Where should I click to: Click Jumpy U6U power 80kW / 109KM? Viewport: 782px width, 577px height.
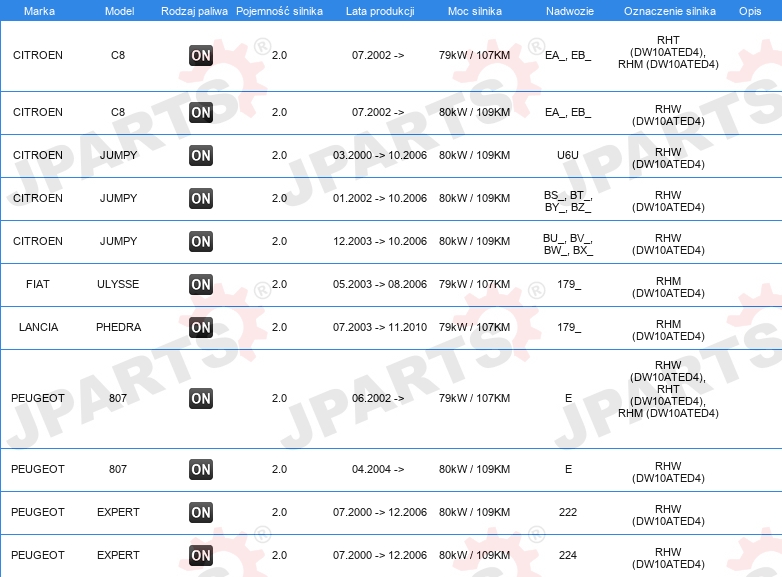click(474, 155)
